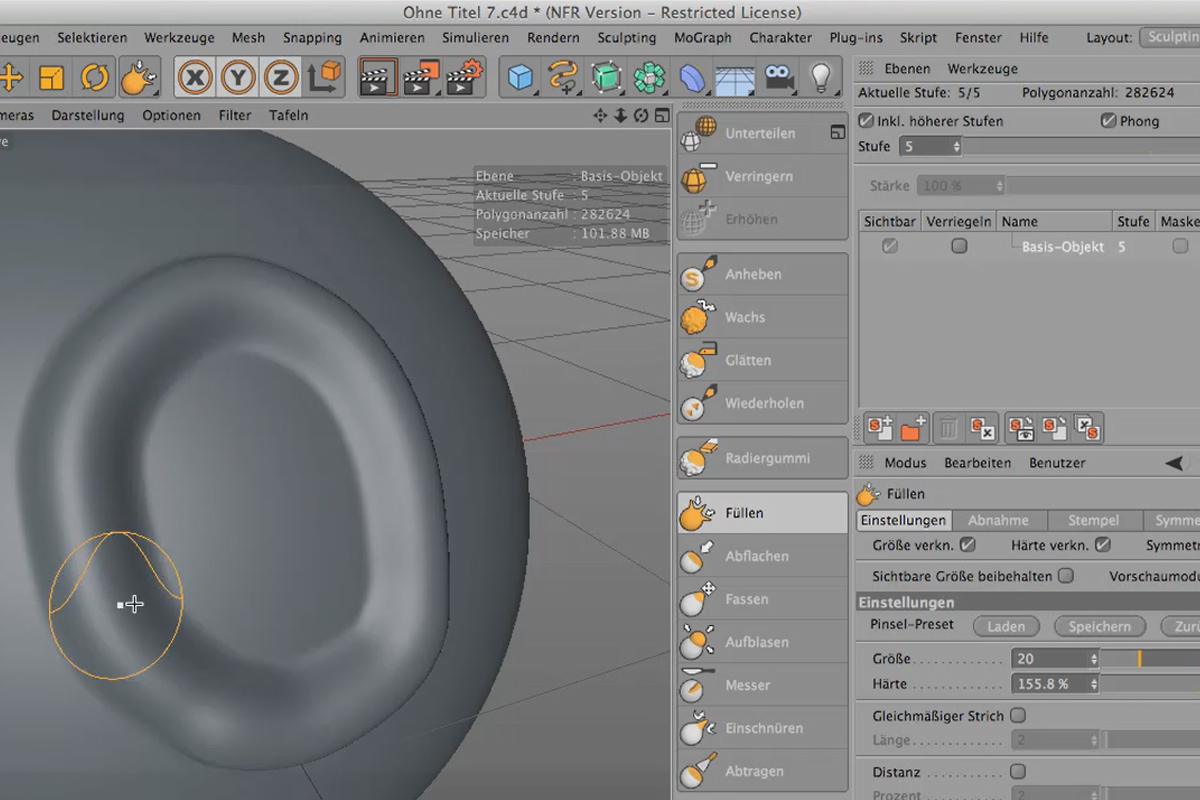
Task: Click the Speichern button
Action: (1099, 626)
